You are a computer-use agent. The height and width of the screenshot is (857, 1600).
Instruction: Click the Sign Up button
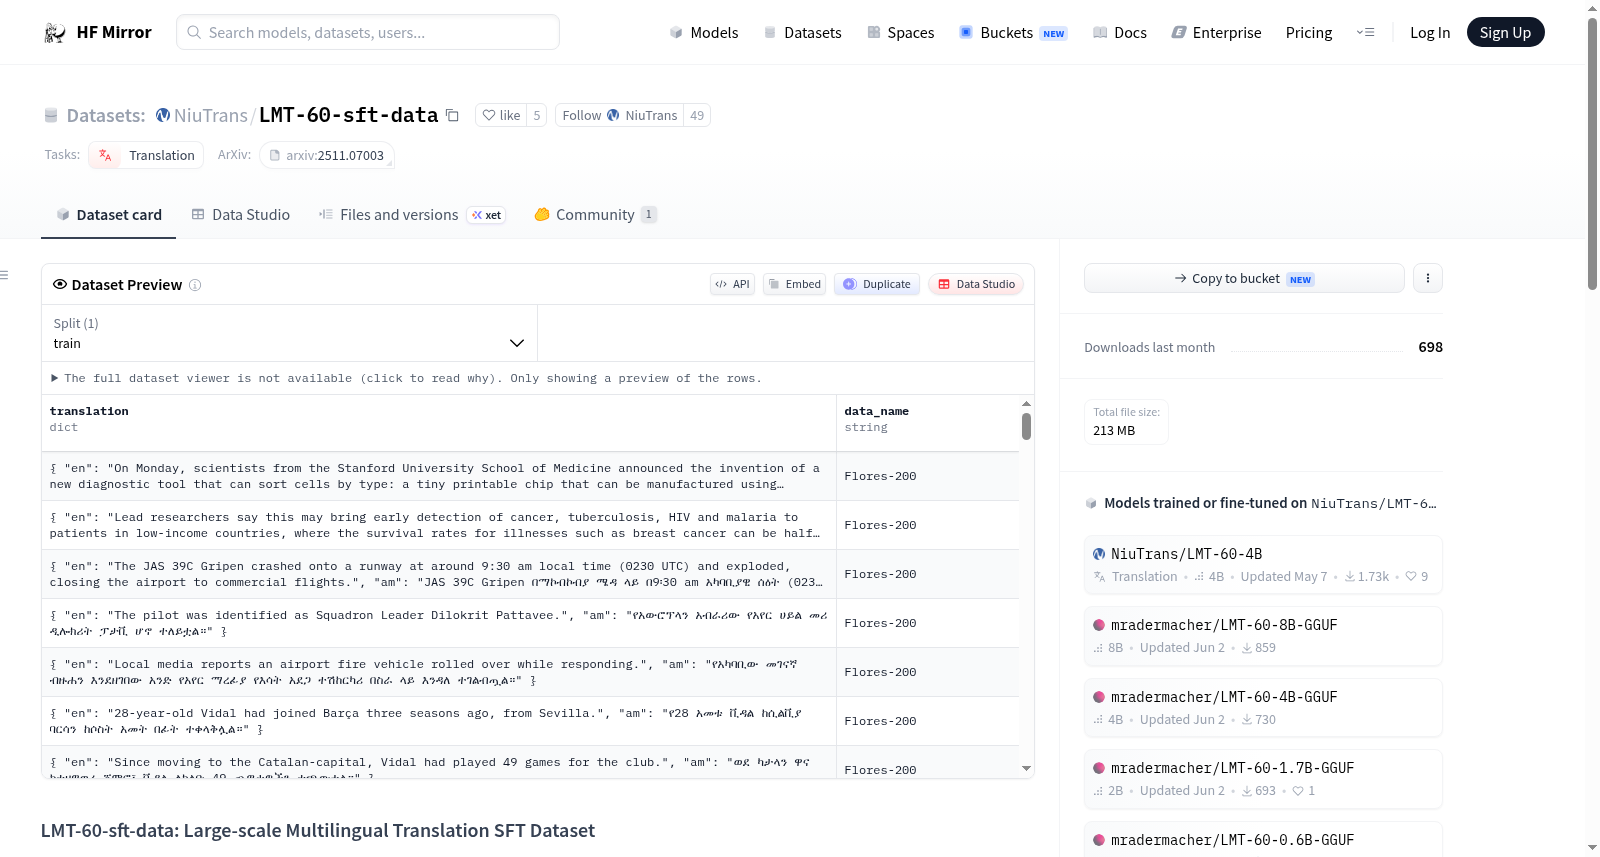point(1505,32)
